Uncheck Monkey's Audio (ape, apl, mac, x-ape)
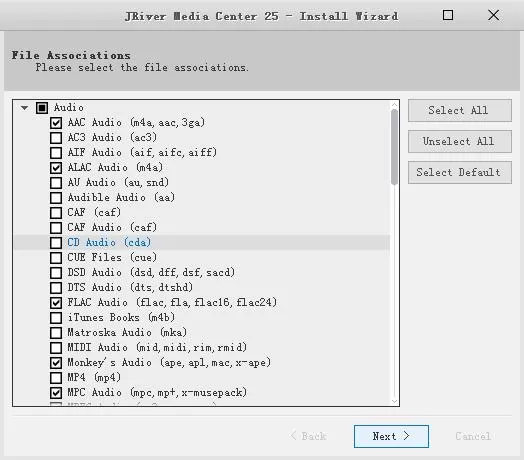The image size is (524, 460). (56, 363)
